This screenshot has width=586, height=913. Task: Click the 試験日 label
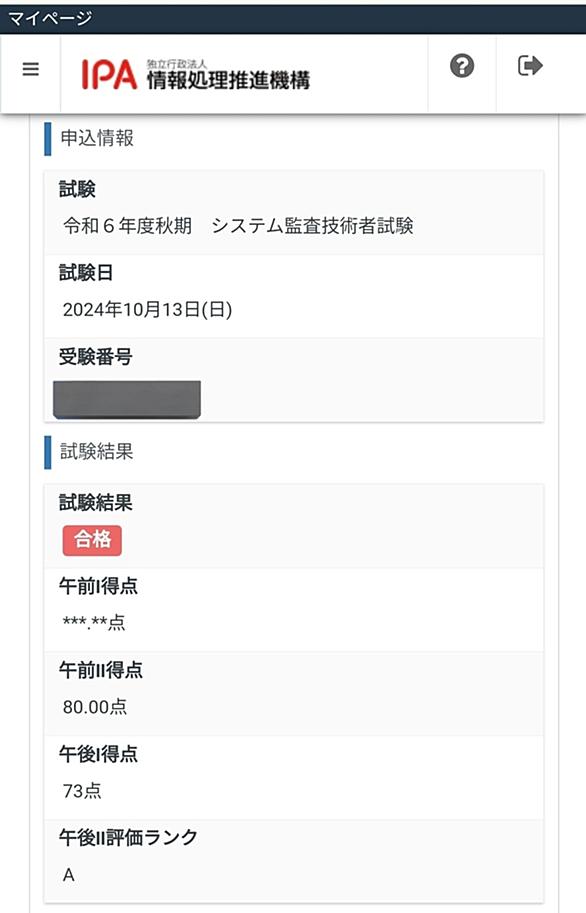tap(86, 273)
